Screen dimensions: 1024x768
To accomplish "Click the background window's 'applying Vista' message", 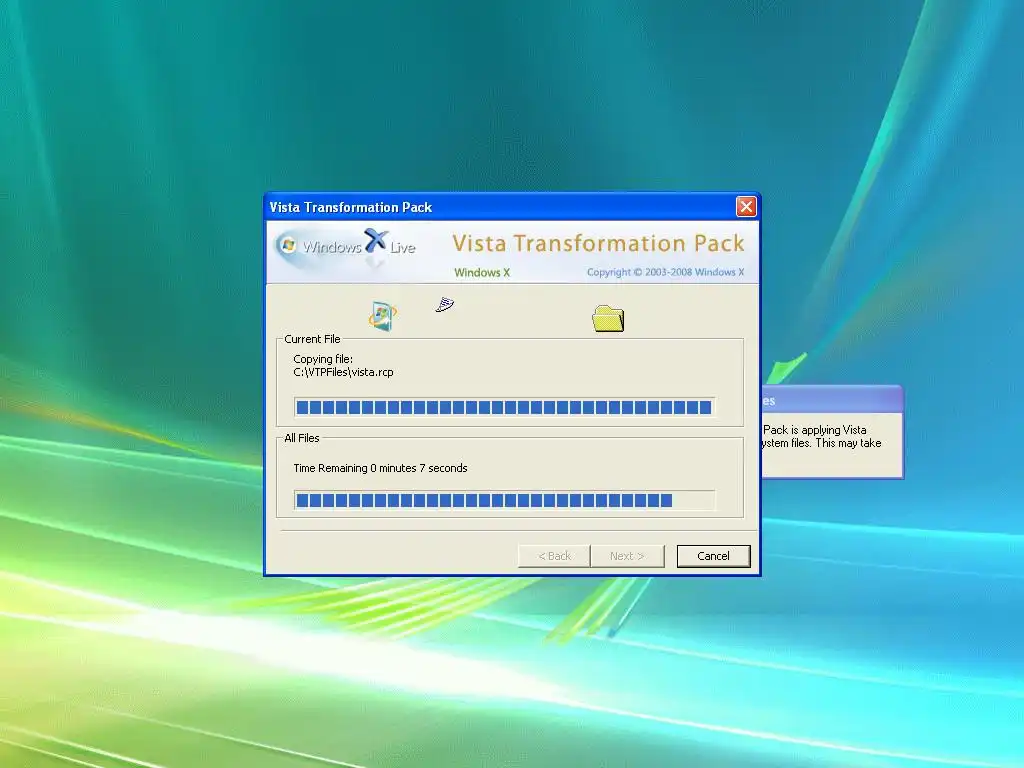I will point(822,436).
